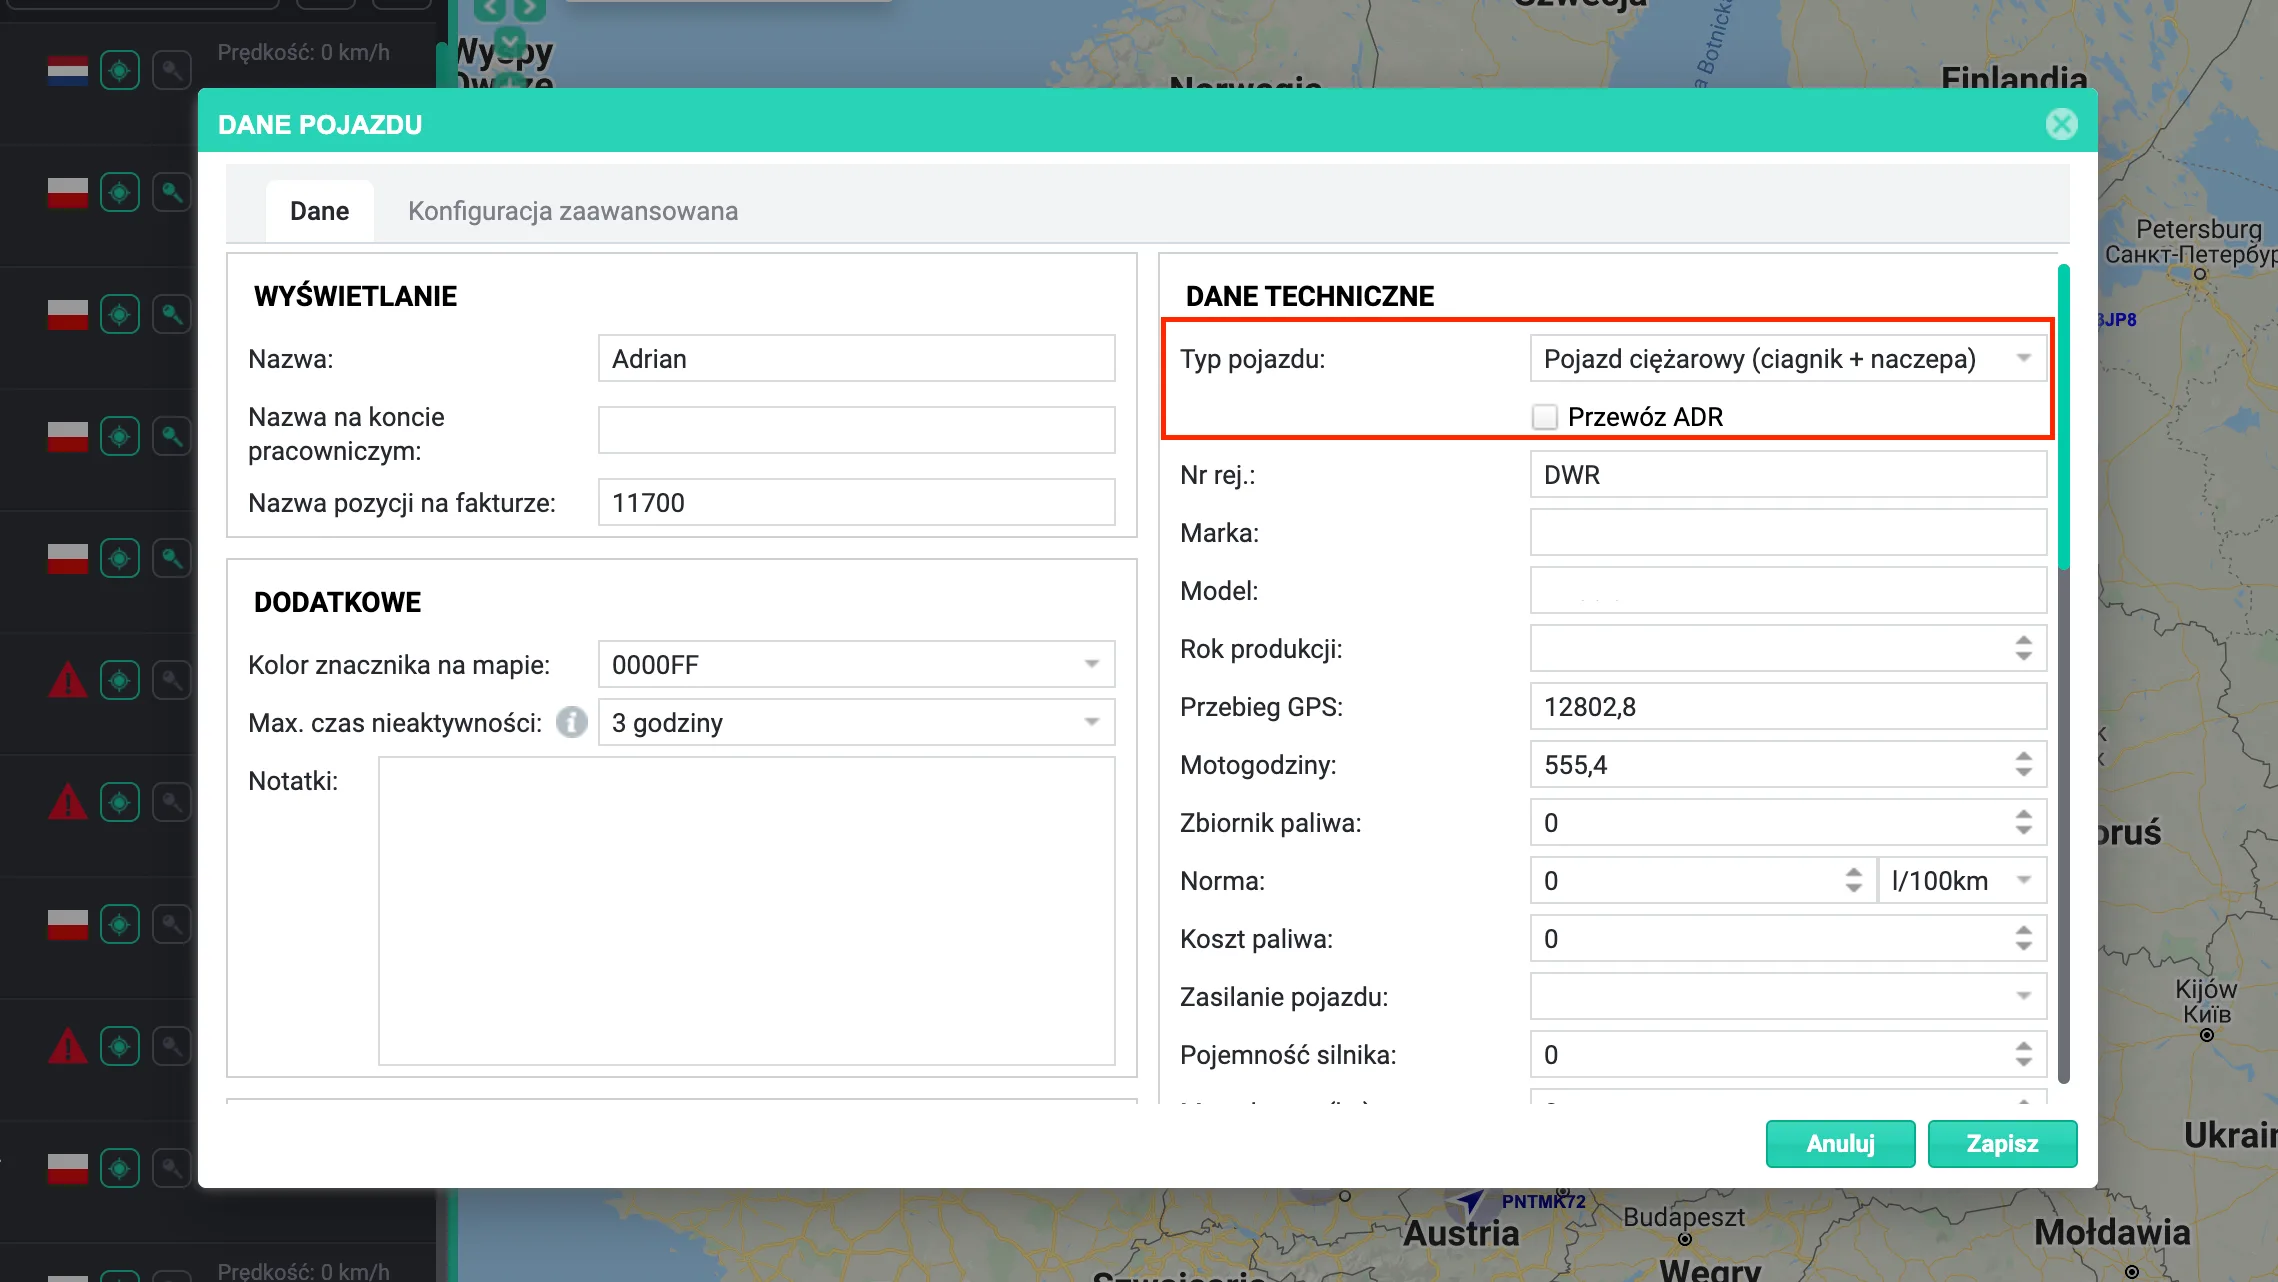
Task: Click the Model input field
Action: 1788,590
